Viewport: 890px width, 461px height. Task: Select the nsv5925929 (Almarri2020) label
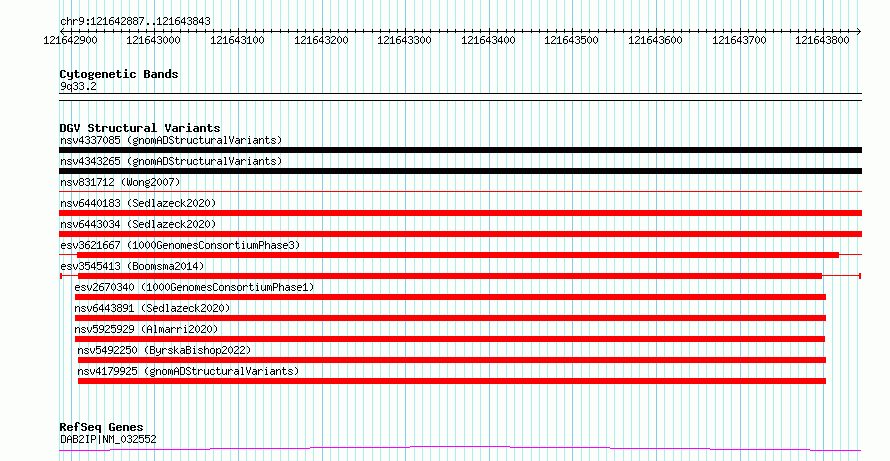point(146,329)
